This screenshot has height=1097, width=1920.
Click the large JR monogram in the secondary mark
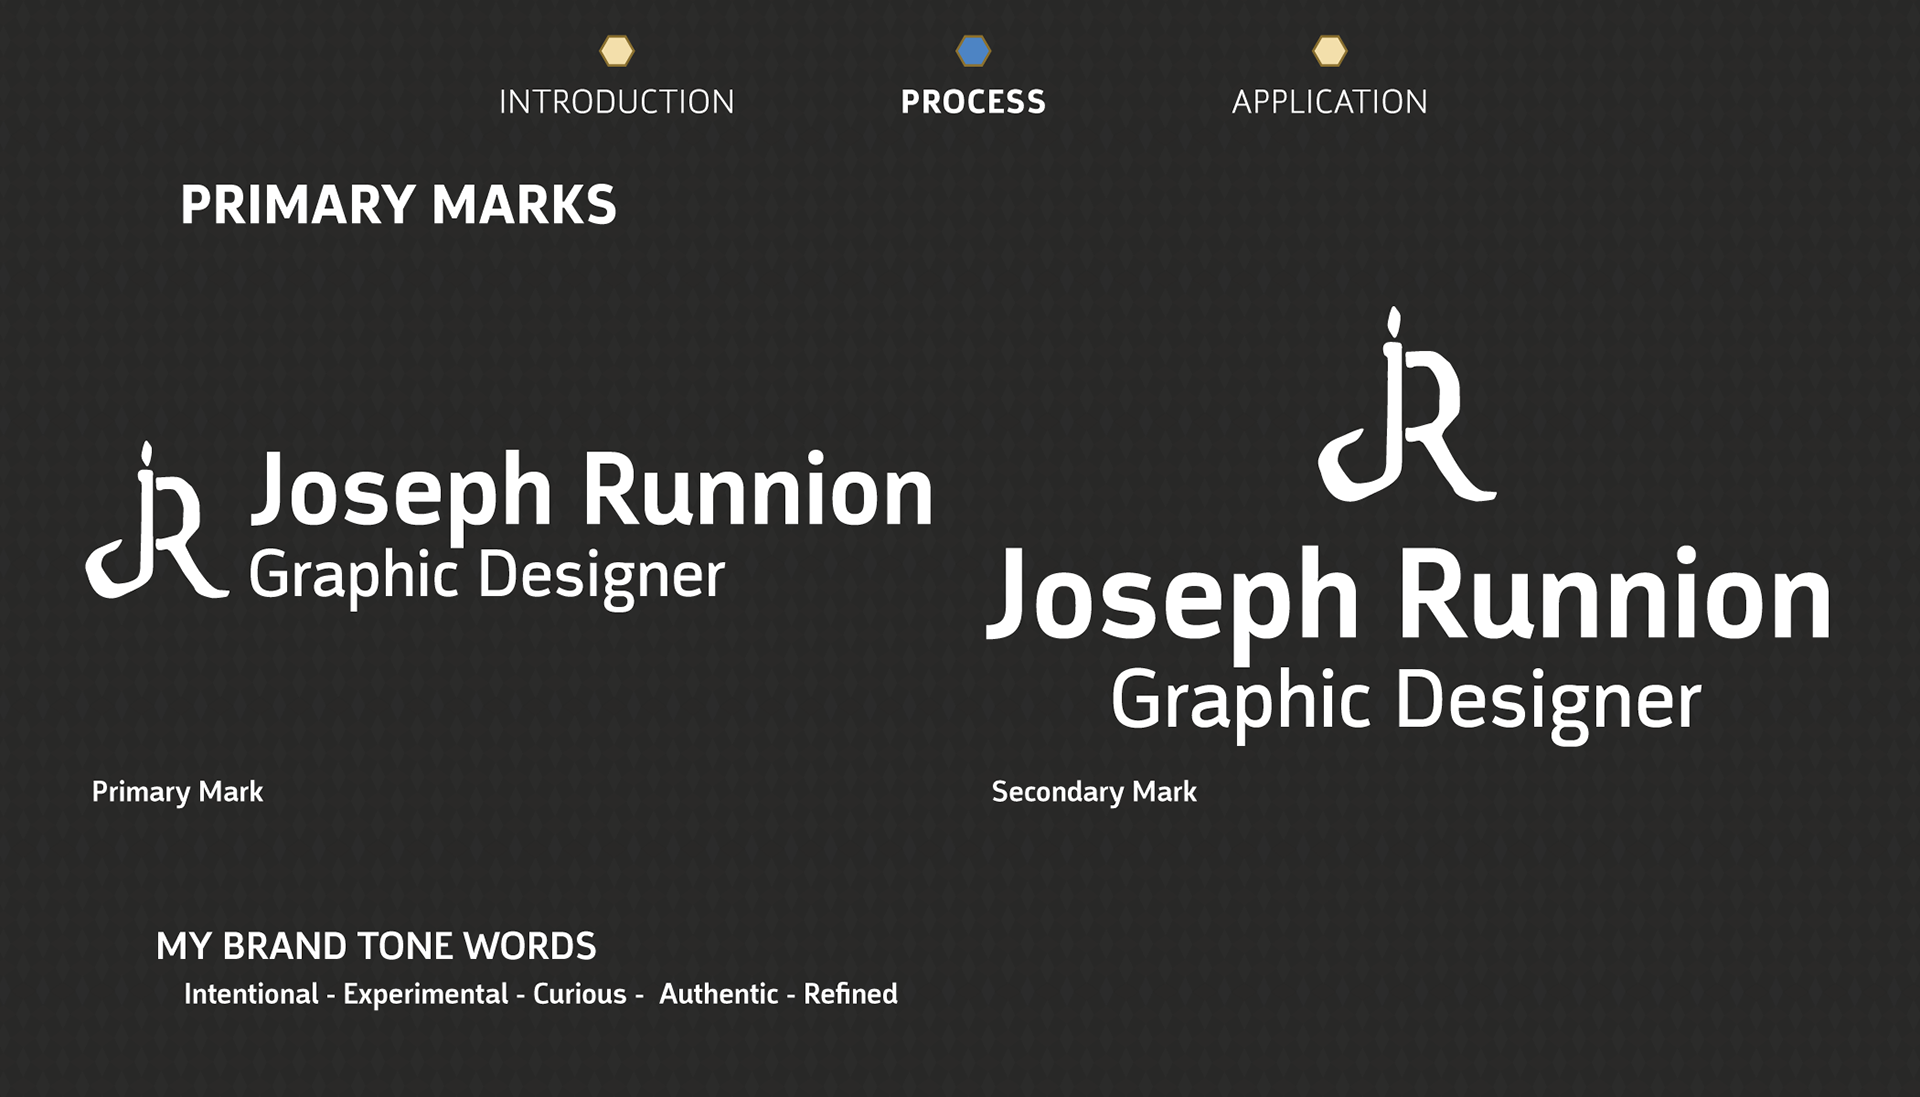[x=1407, y=404]
